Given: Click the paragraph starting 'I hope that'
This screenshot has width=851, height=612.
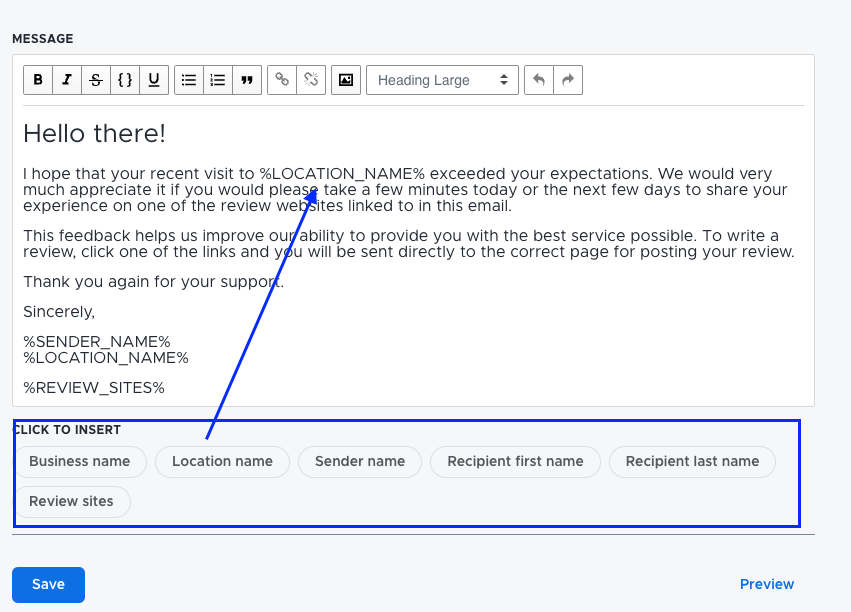Looking at the screenshot, I should [405, 190].
